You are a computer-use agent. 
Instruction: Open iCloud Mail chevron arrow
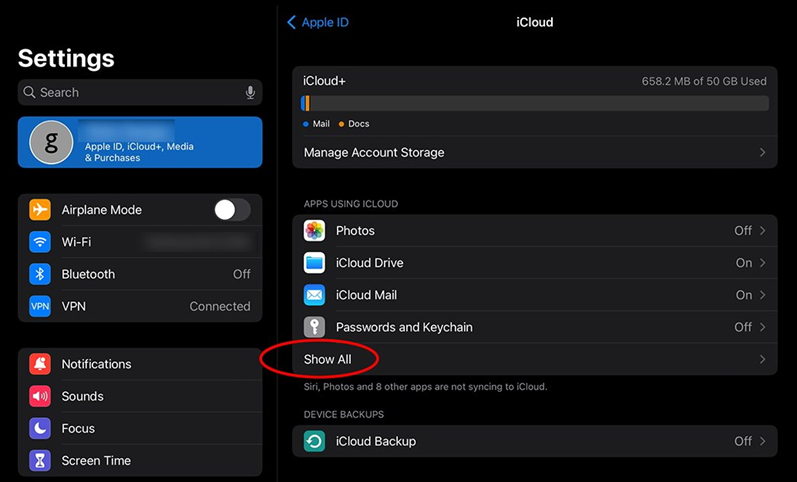[762, 295]
